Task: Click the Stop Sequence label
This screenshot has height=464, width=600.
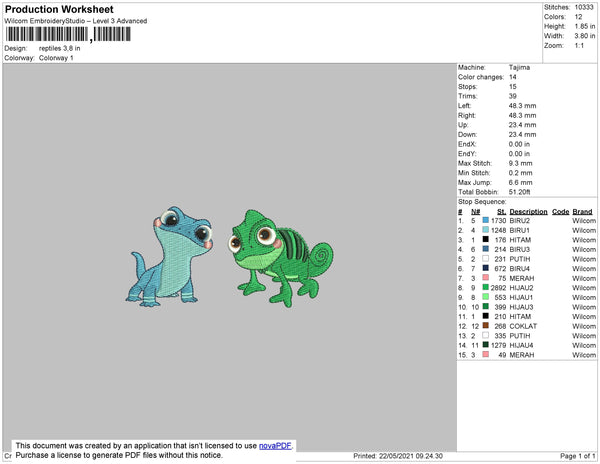Action: click(482, 202)
